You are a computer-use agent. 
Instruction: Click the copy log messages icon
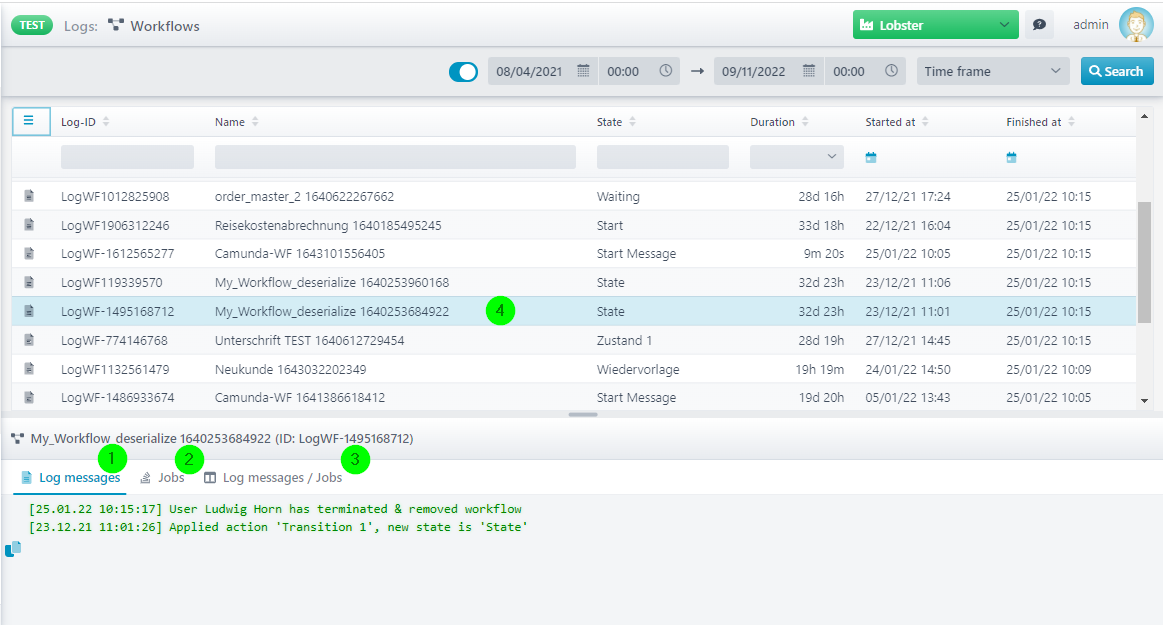13,549
